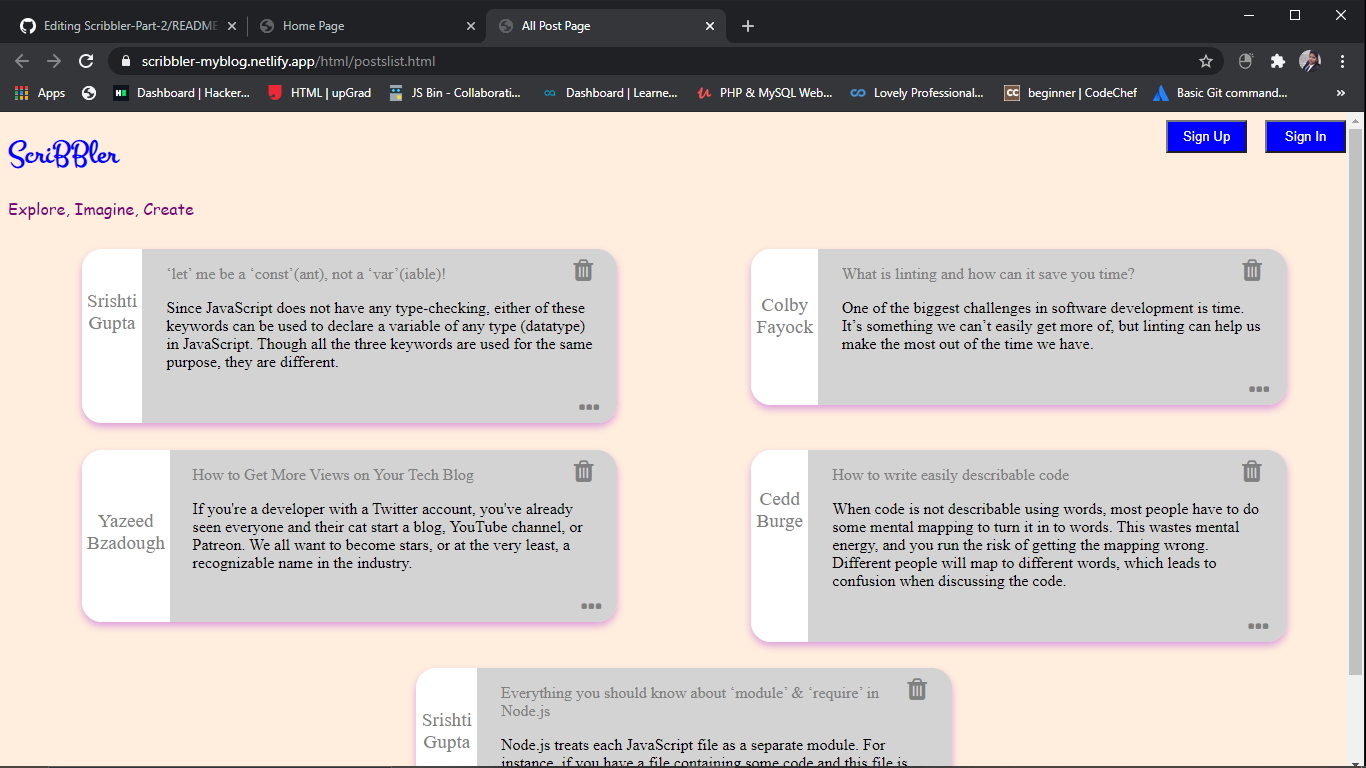Close the All Post Page tab
The image size is (1366, 768).
(x=710, y=25)
